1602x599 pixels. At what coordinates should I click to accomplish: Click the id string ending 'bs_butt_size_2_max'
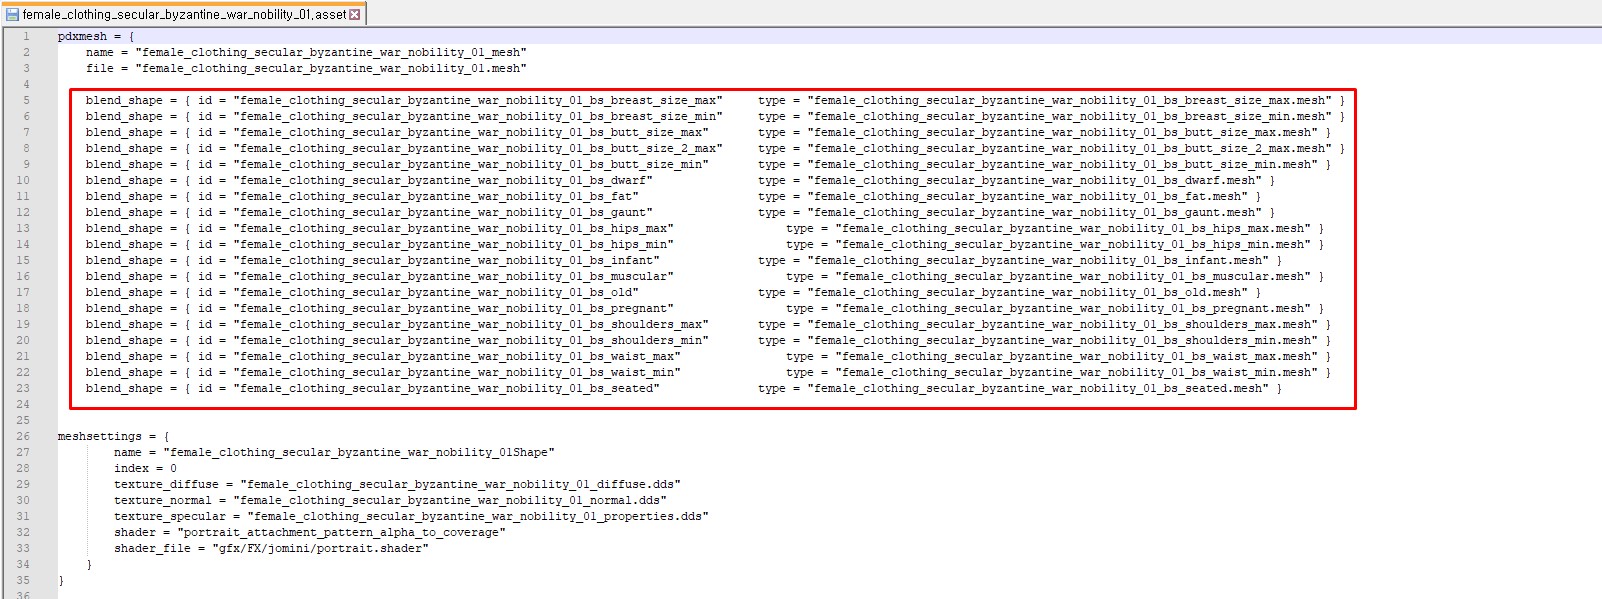[x=478, y=148]
